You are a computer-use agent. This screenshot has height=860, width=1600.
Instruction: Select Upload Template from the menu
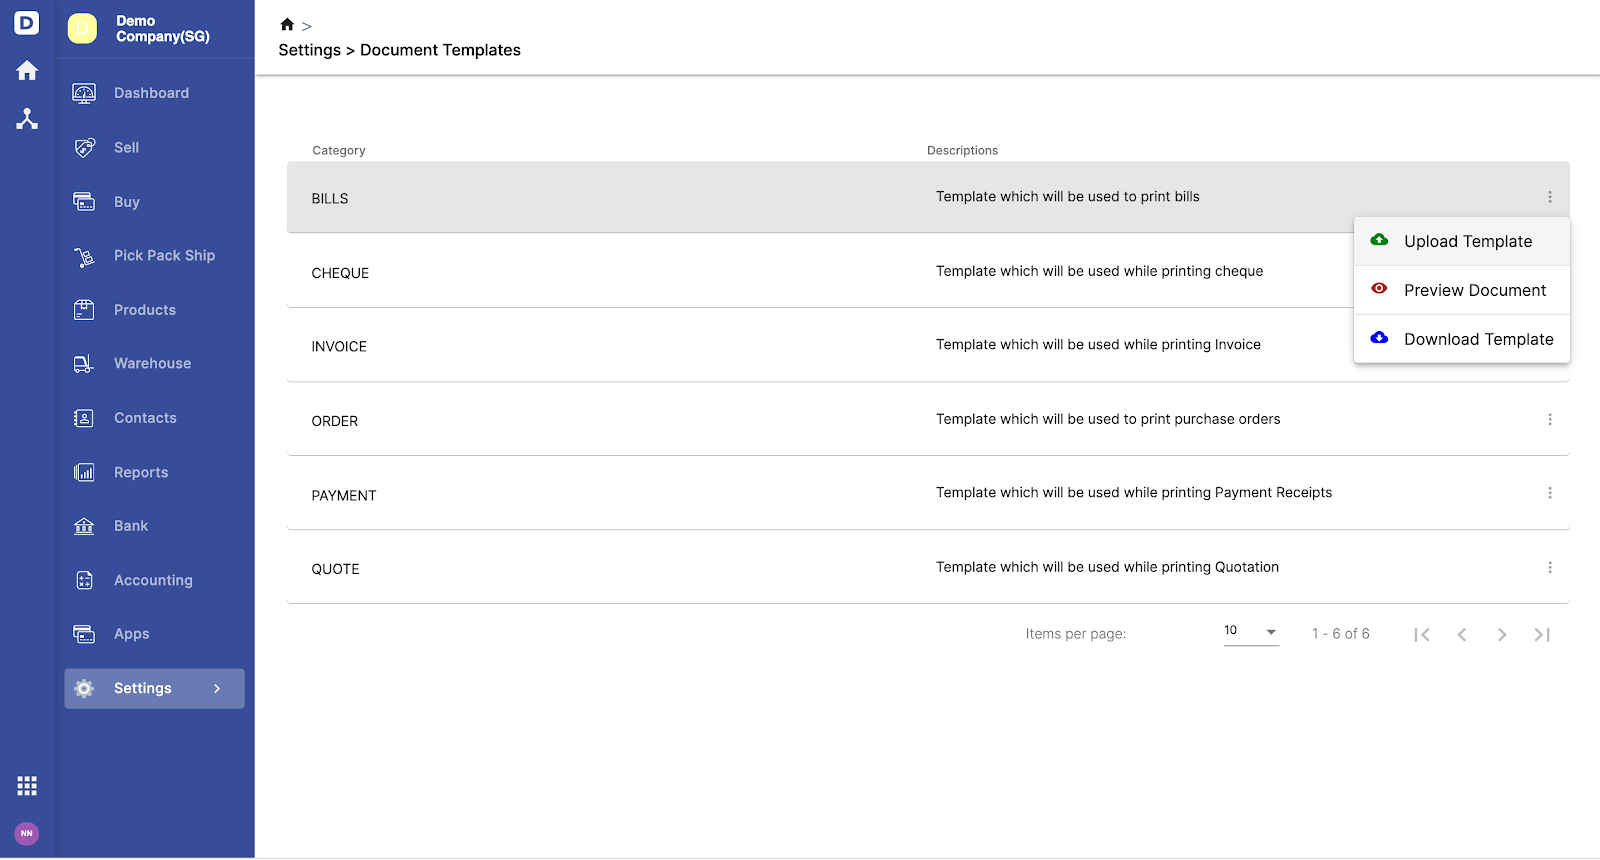tap(1467, 242)
